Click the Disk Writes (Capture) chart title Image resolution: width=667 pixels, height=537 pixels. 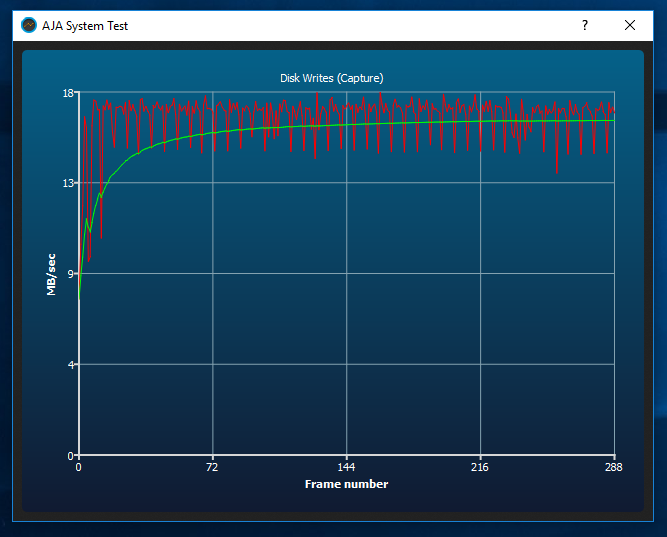(332, 78)
